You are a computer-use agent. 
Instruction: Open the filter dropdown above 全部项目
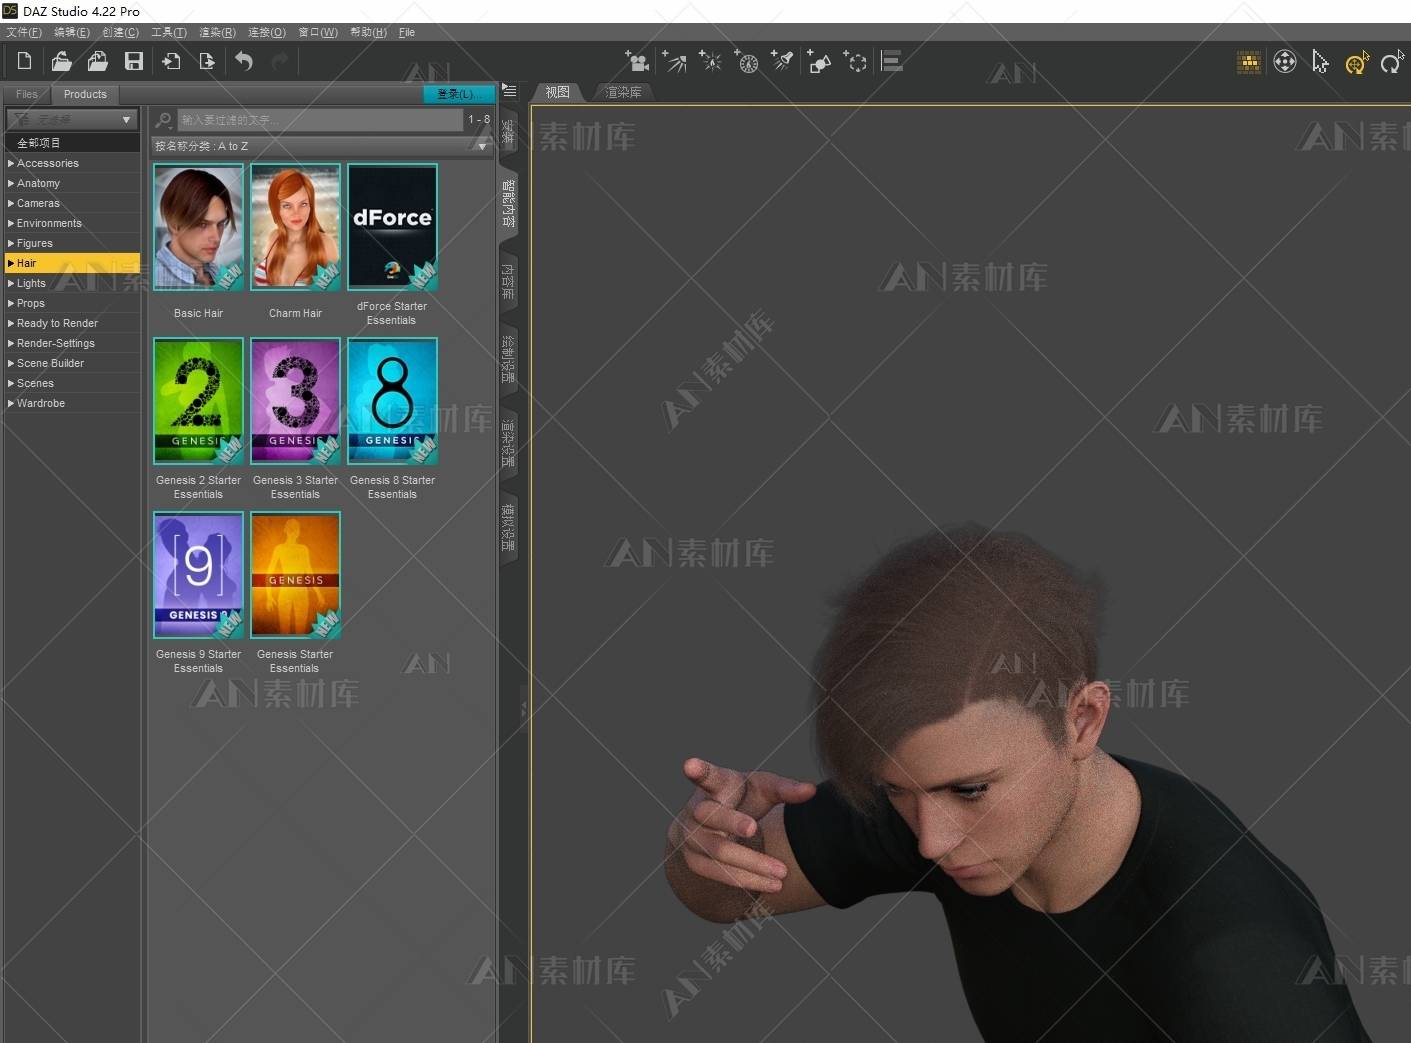71,120
